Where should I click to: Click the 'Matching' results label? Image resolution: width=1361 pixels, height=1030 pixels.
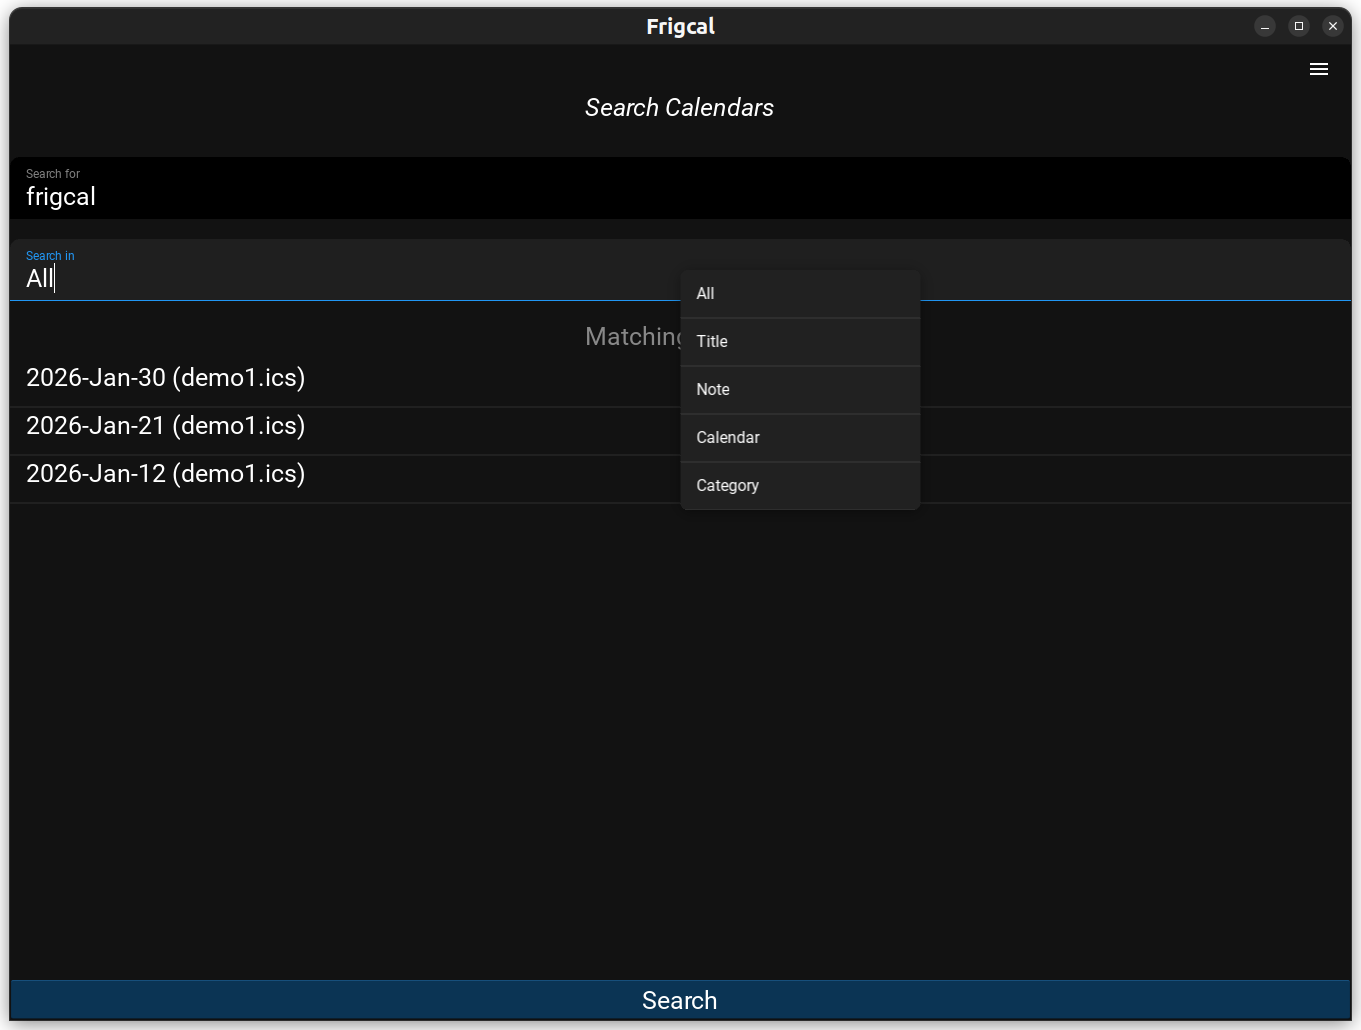pyautogui.click(x=632, y=337)
